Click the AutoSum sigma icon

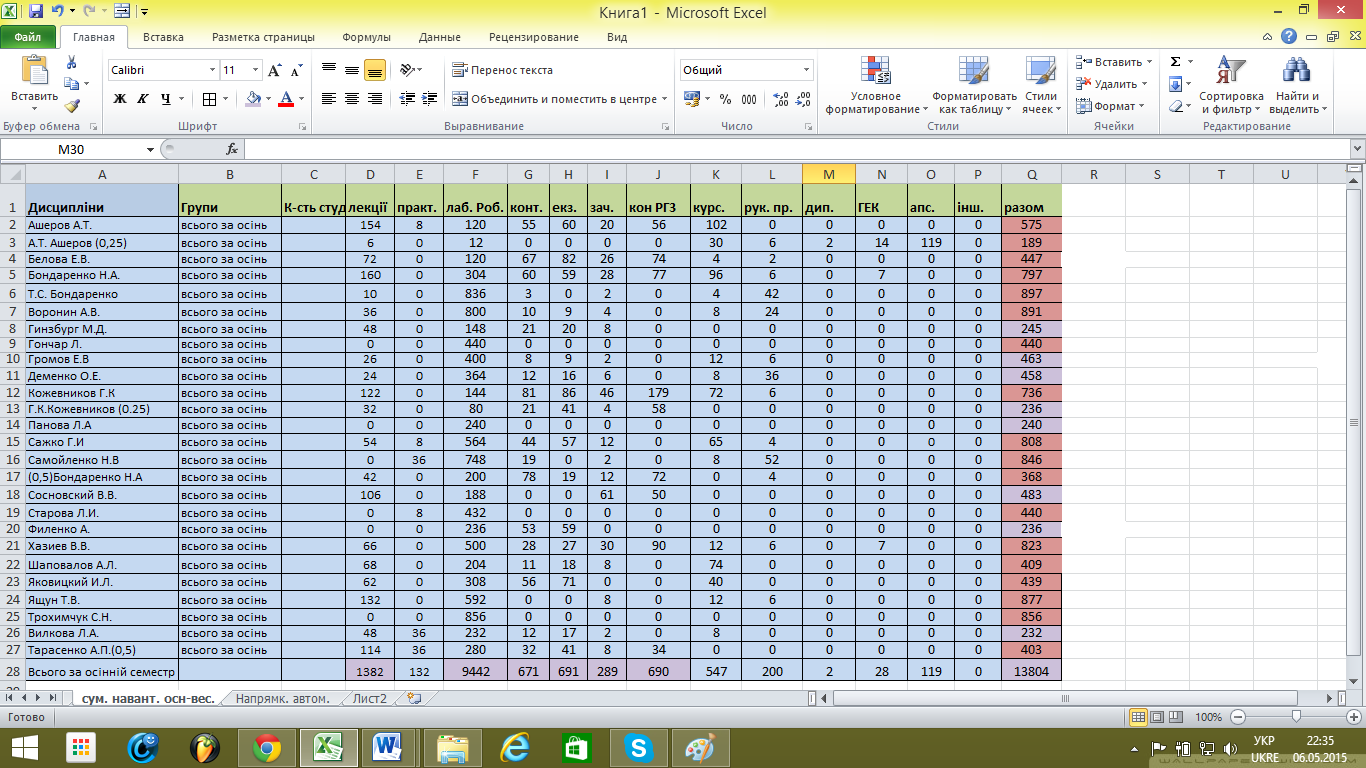pos(1176,62)
